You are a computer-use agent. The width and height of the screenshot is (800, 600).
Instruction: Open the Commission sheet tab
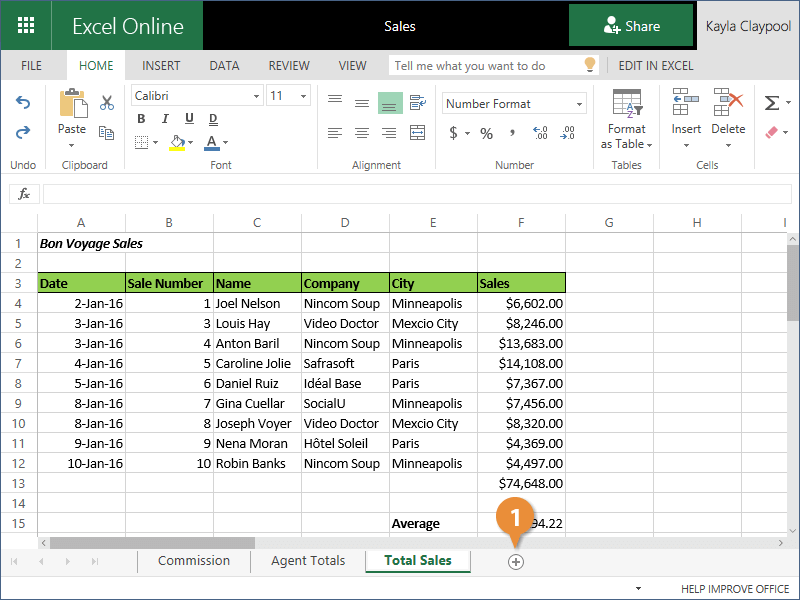(194, 561)
